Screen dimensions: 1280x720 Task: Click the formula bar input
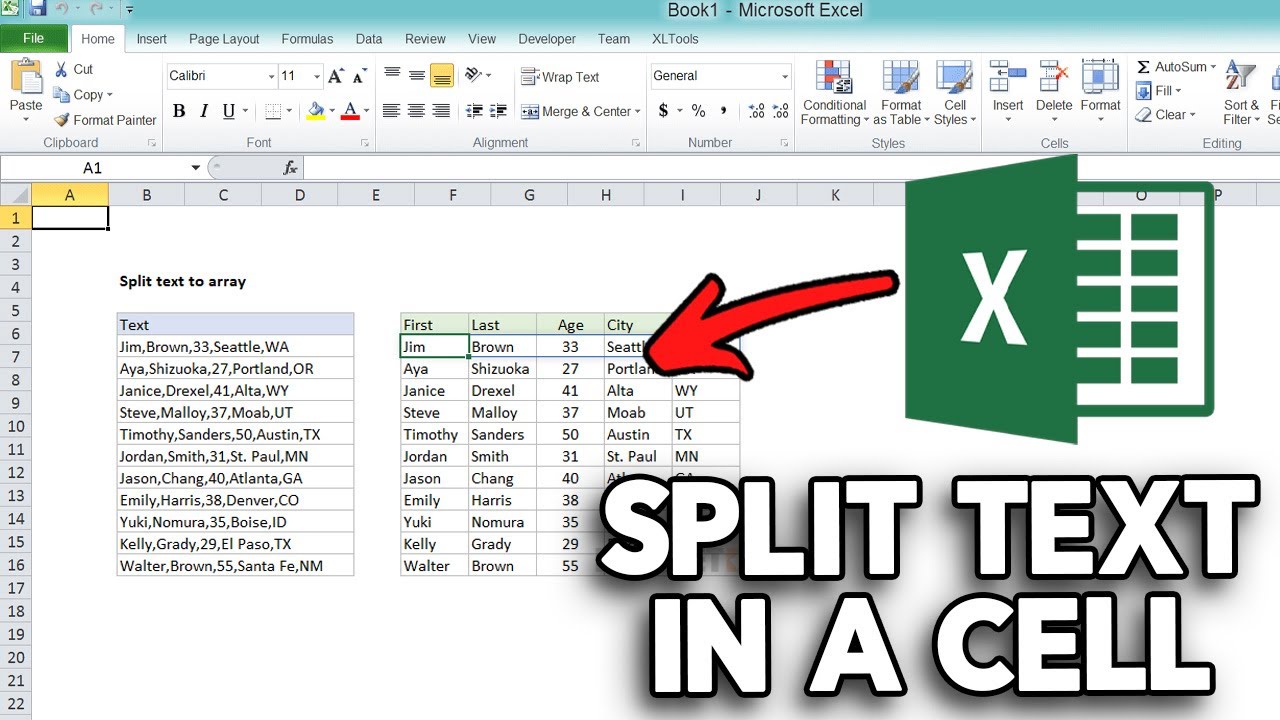(x=790, y=168)
